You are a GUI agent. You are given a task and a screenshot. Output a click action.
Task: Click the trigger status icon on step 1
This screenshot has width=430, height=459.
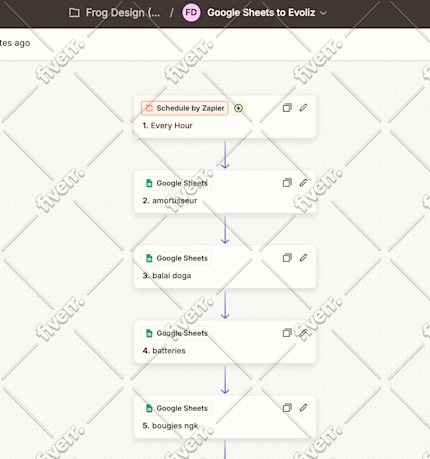[238, 108]
